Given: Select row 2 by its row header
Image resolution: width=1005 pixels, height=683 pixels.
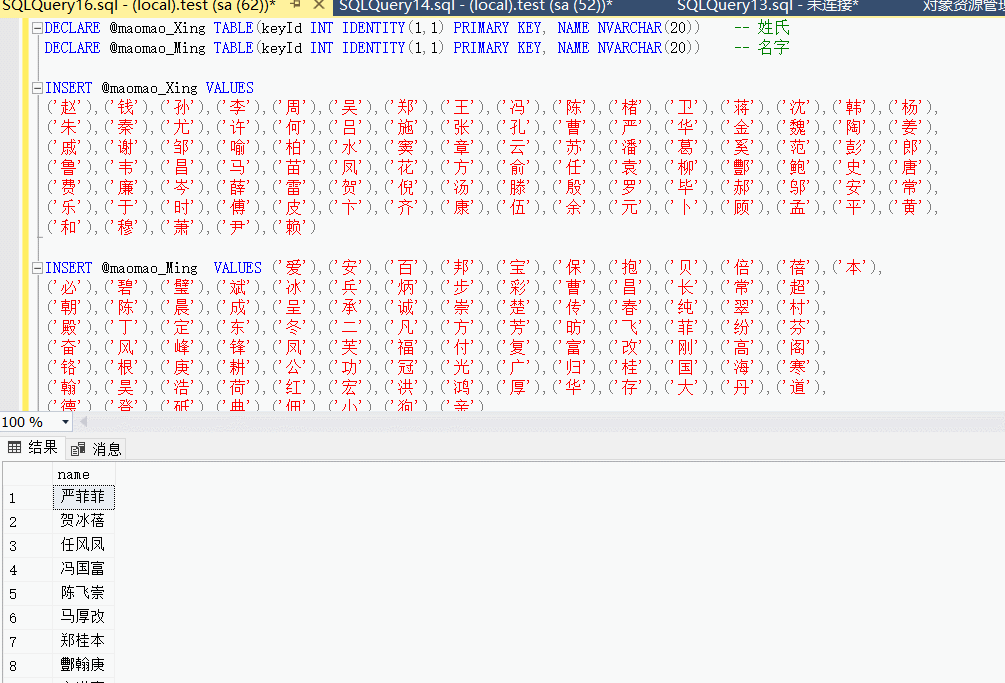Looking at the screenshot, I should [x=28, y=522].
